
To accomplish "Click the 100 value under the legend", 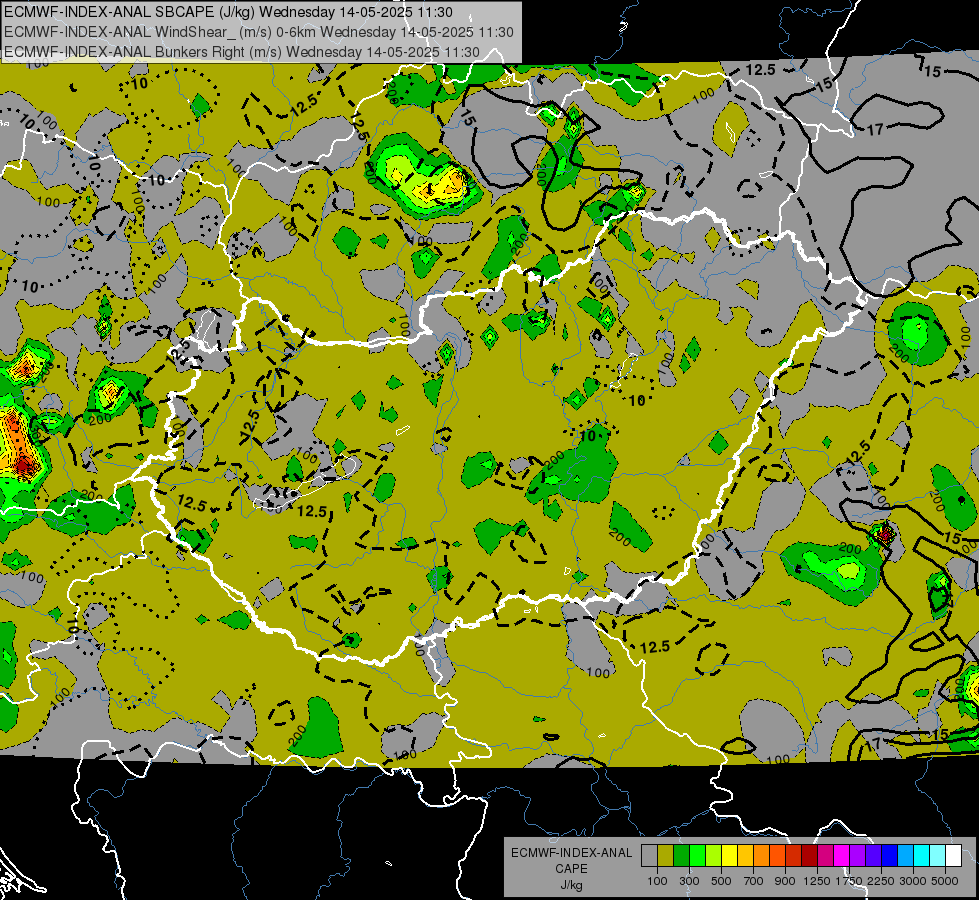I will (657, 881).
